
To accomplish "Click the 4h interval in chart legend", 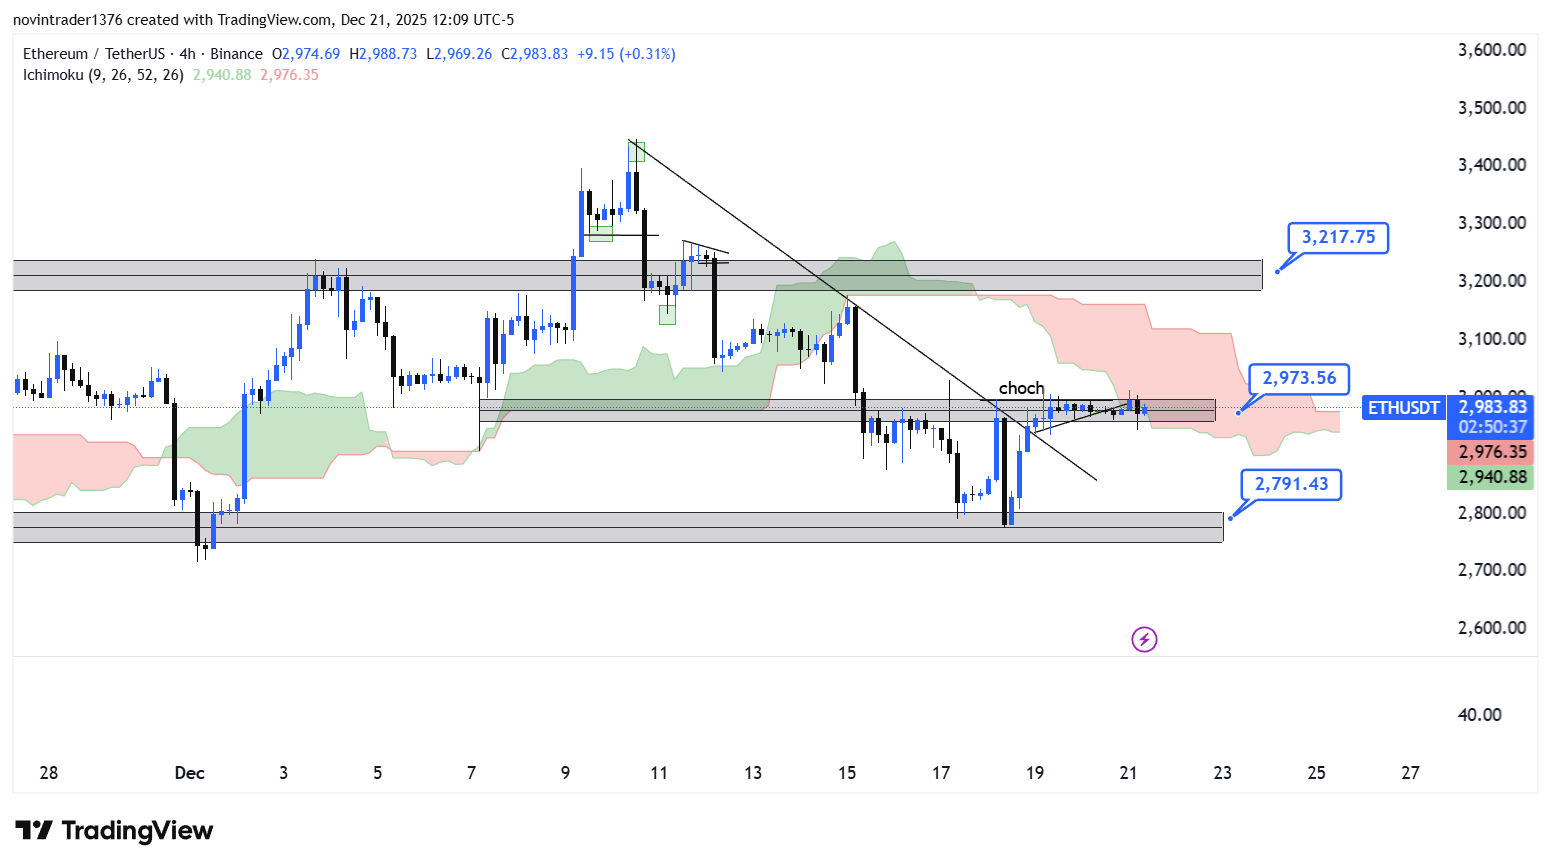I will point(187,54).
